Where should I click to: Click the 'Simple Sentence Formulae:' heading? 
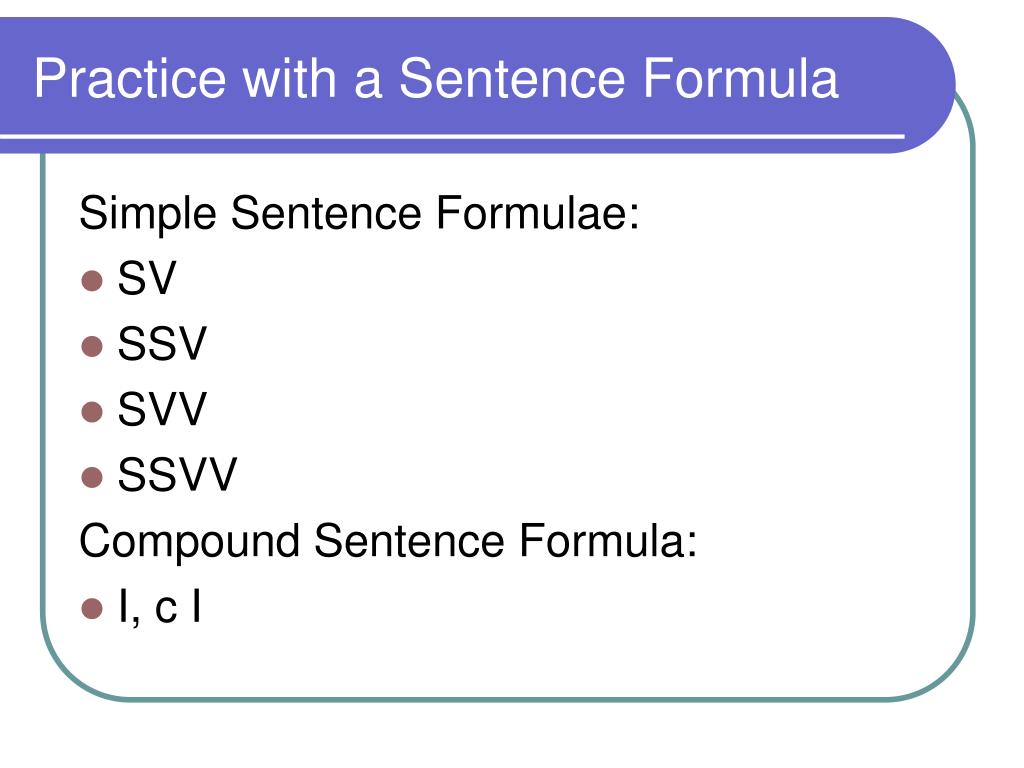[x=359, y=214]
